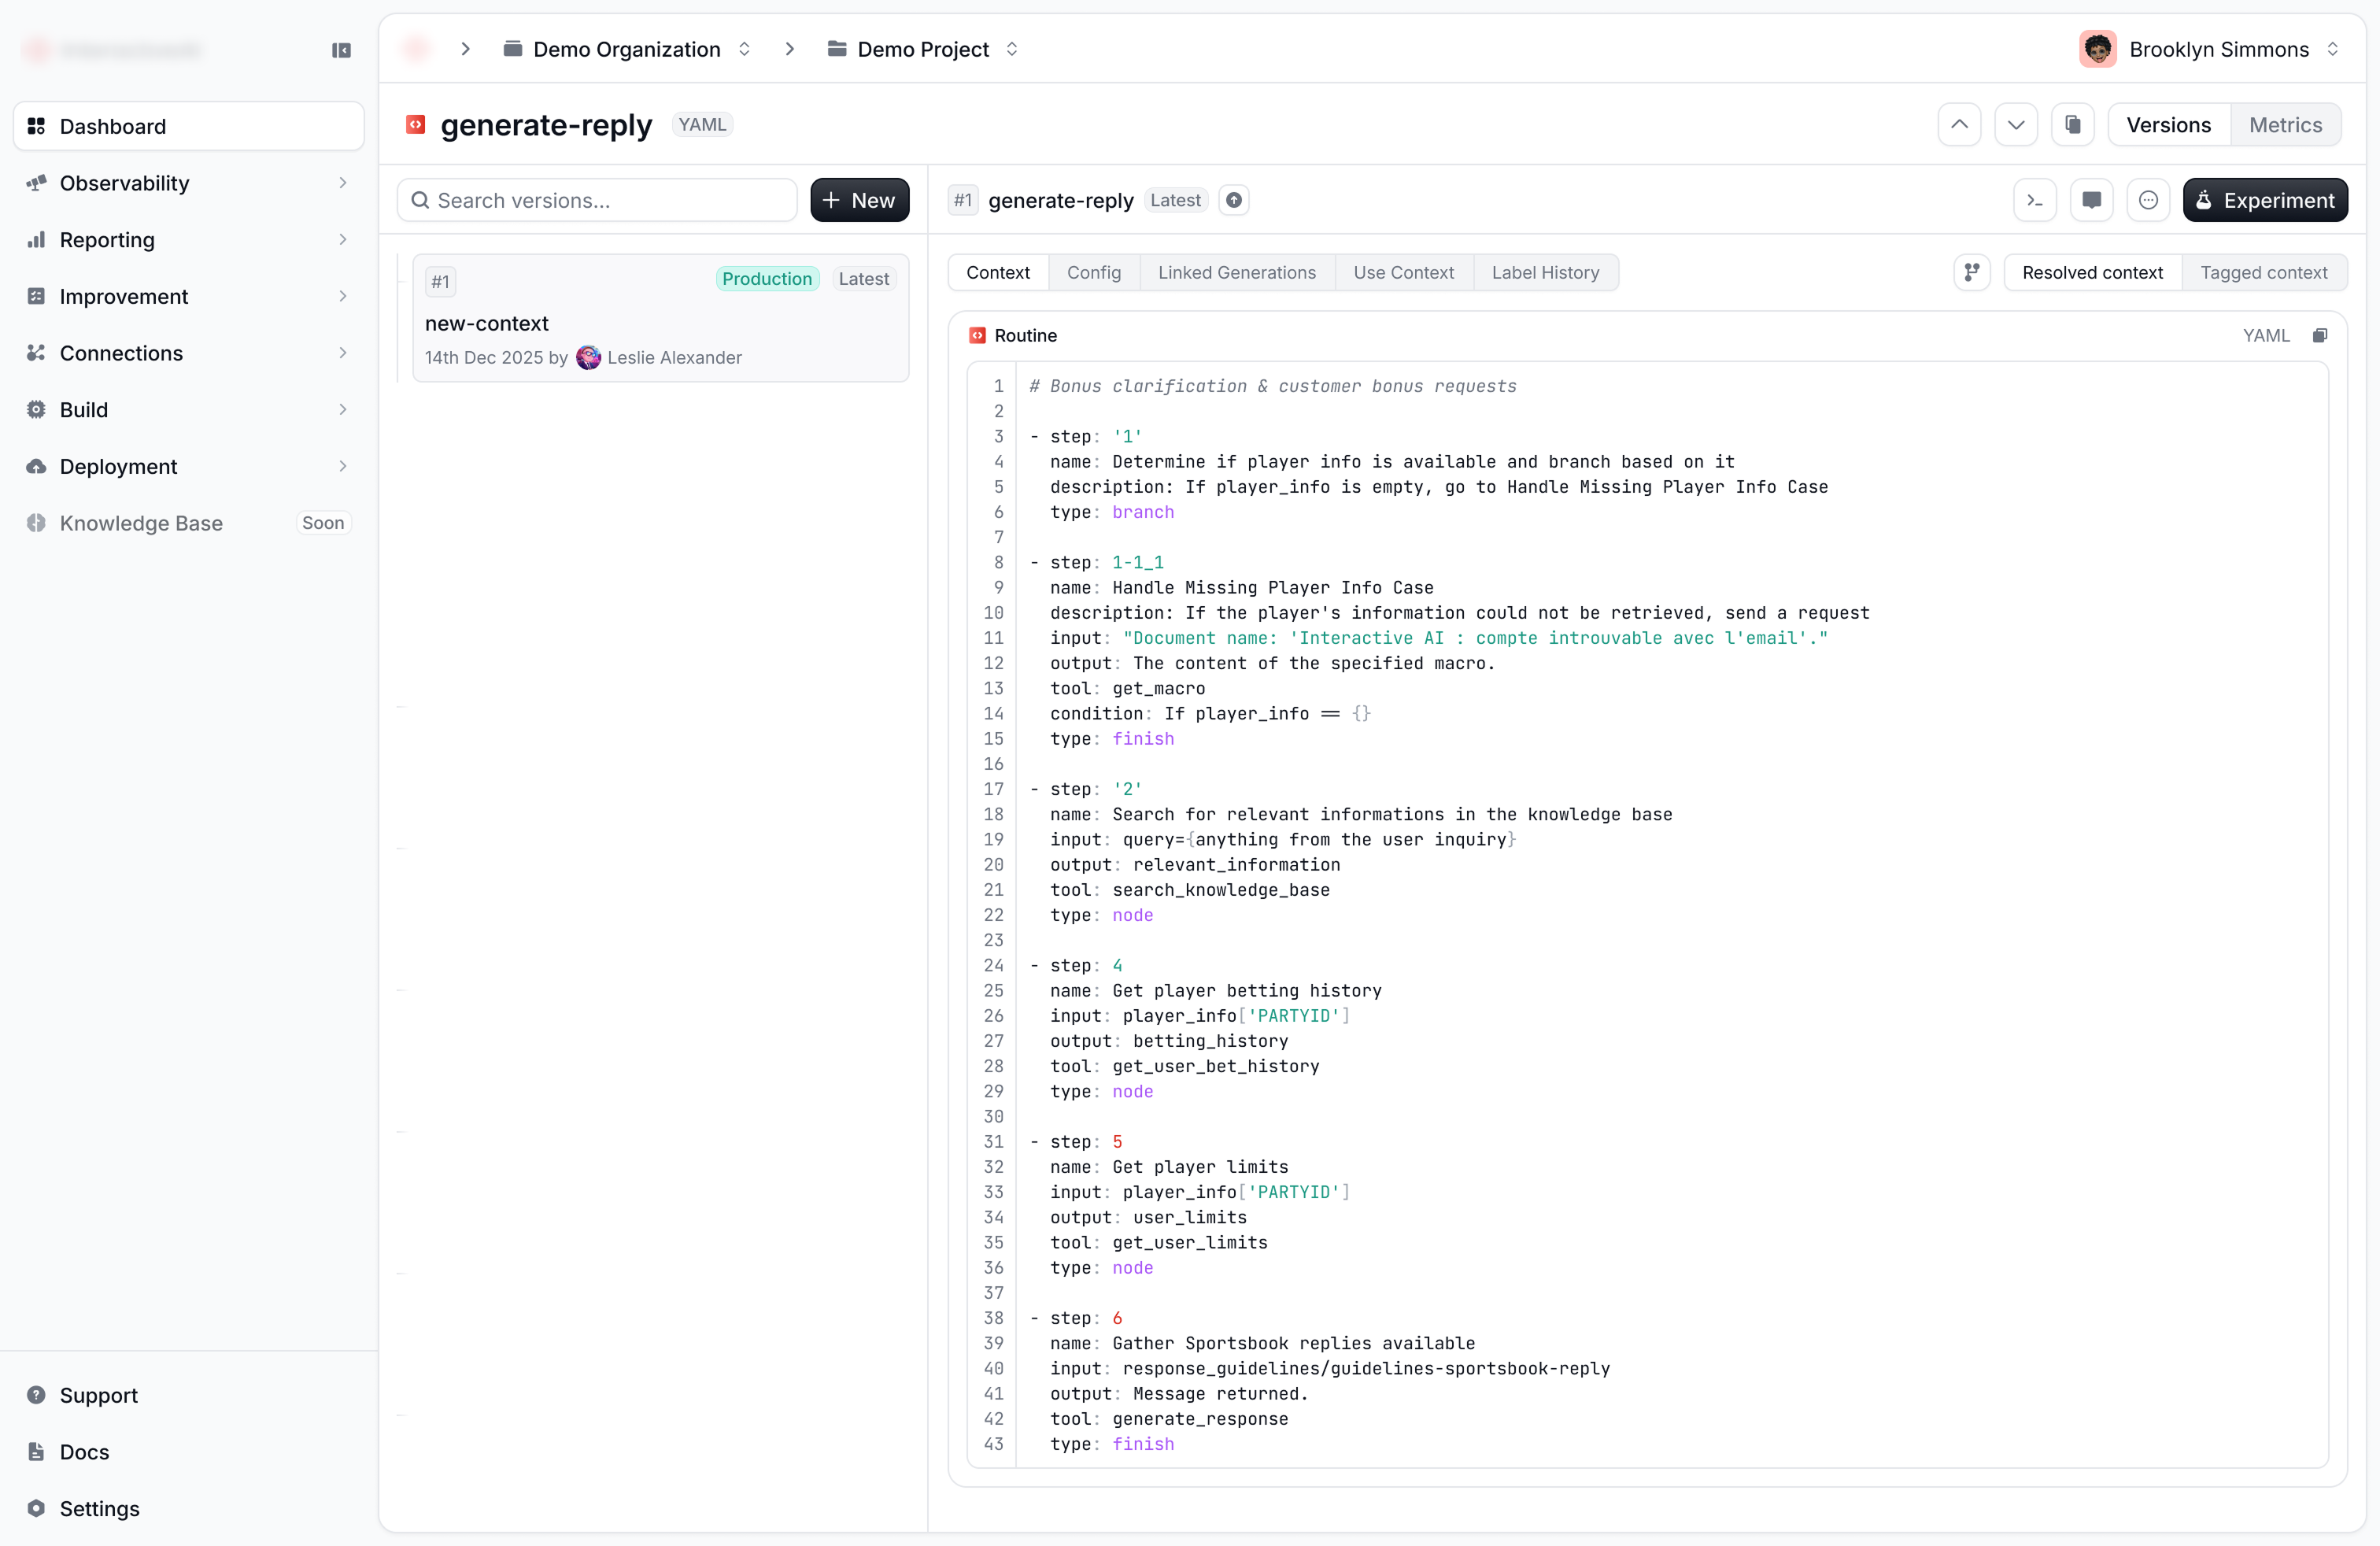Open Settings in the sidebar
Screen dimensions: 2380x1546
(x=188, y=1508)
